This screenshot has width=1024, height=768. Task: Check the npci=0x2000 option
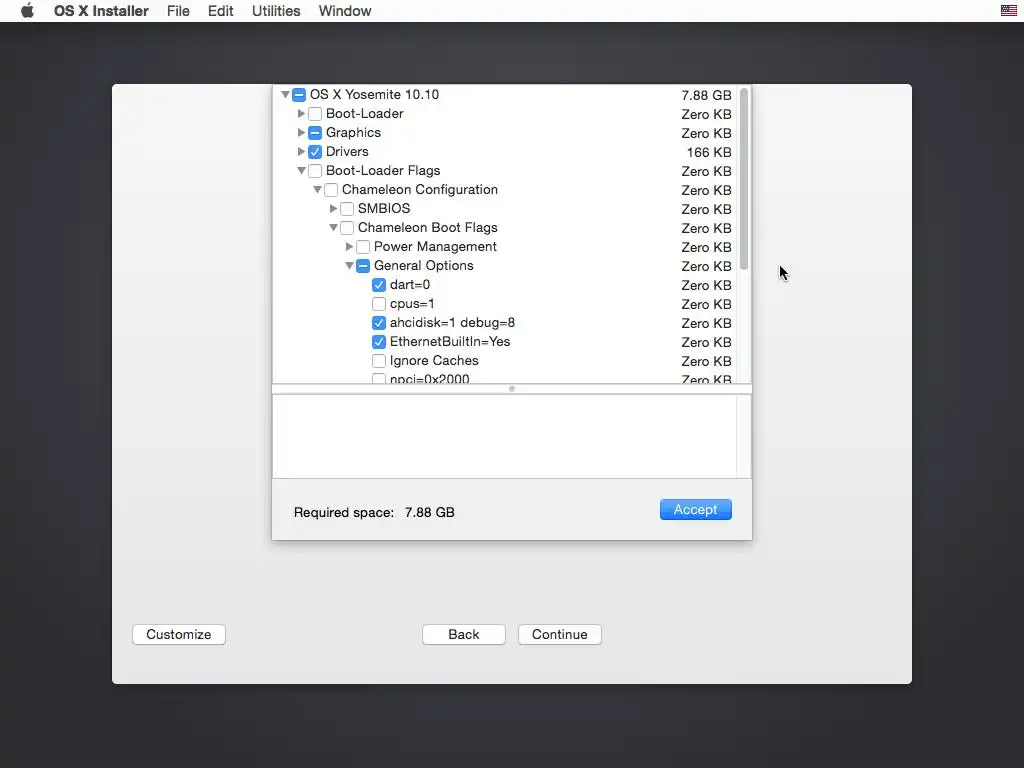(x=379, y=379)
